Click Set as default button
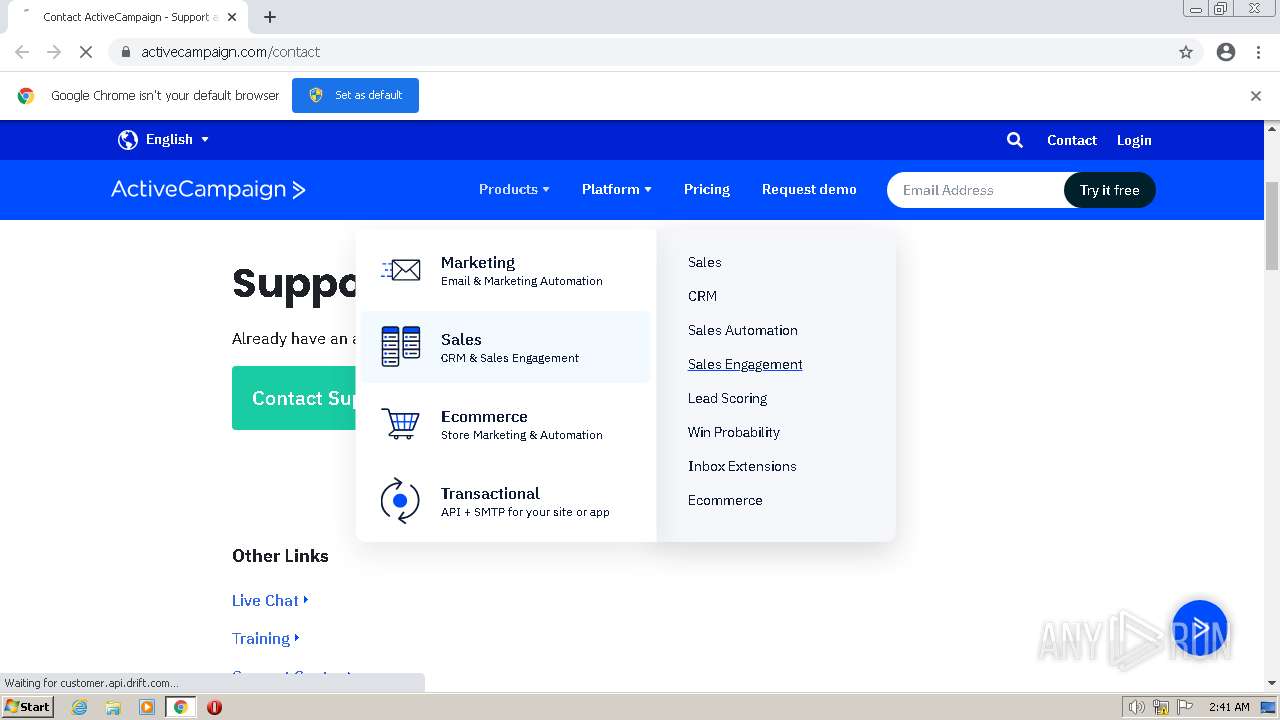 tap(355, 95)
